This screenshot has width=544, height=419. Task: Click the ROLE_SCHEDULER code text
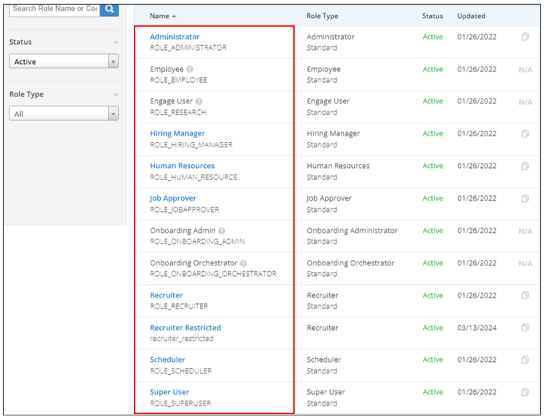180,371
